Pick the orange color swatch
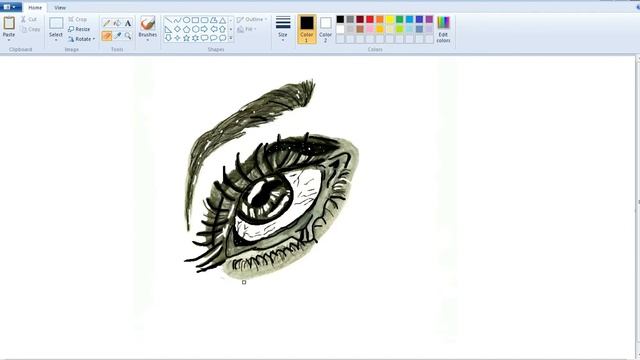The width and height of the screenshot is (640, 360). [380, 19]
